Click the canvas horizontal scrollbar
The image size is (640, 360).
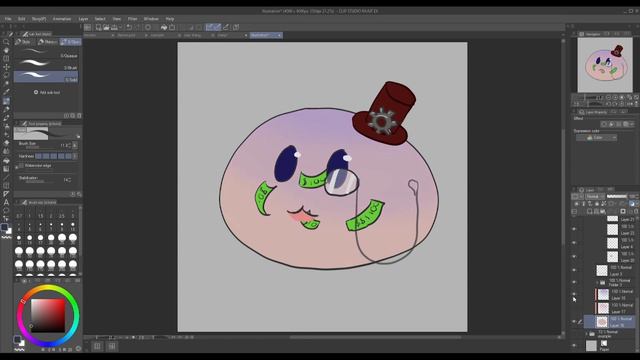(376, 338)
